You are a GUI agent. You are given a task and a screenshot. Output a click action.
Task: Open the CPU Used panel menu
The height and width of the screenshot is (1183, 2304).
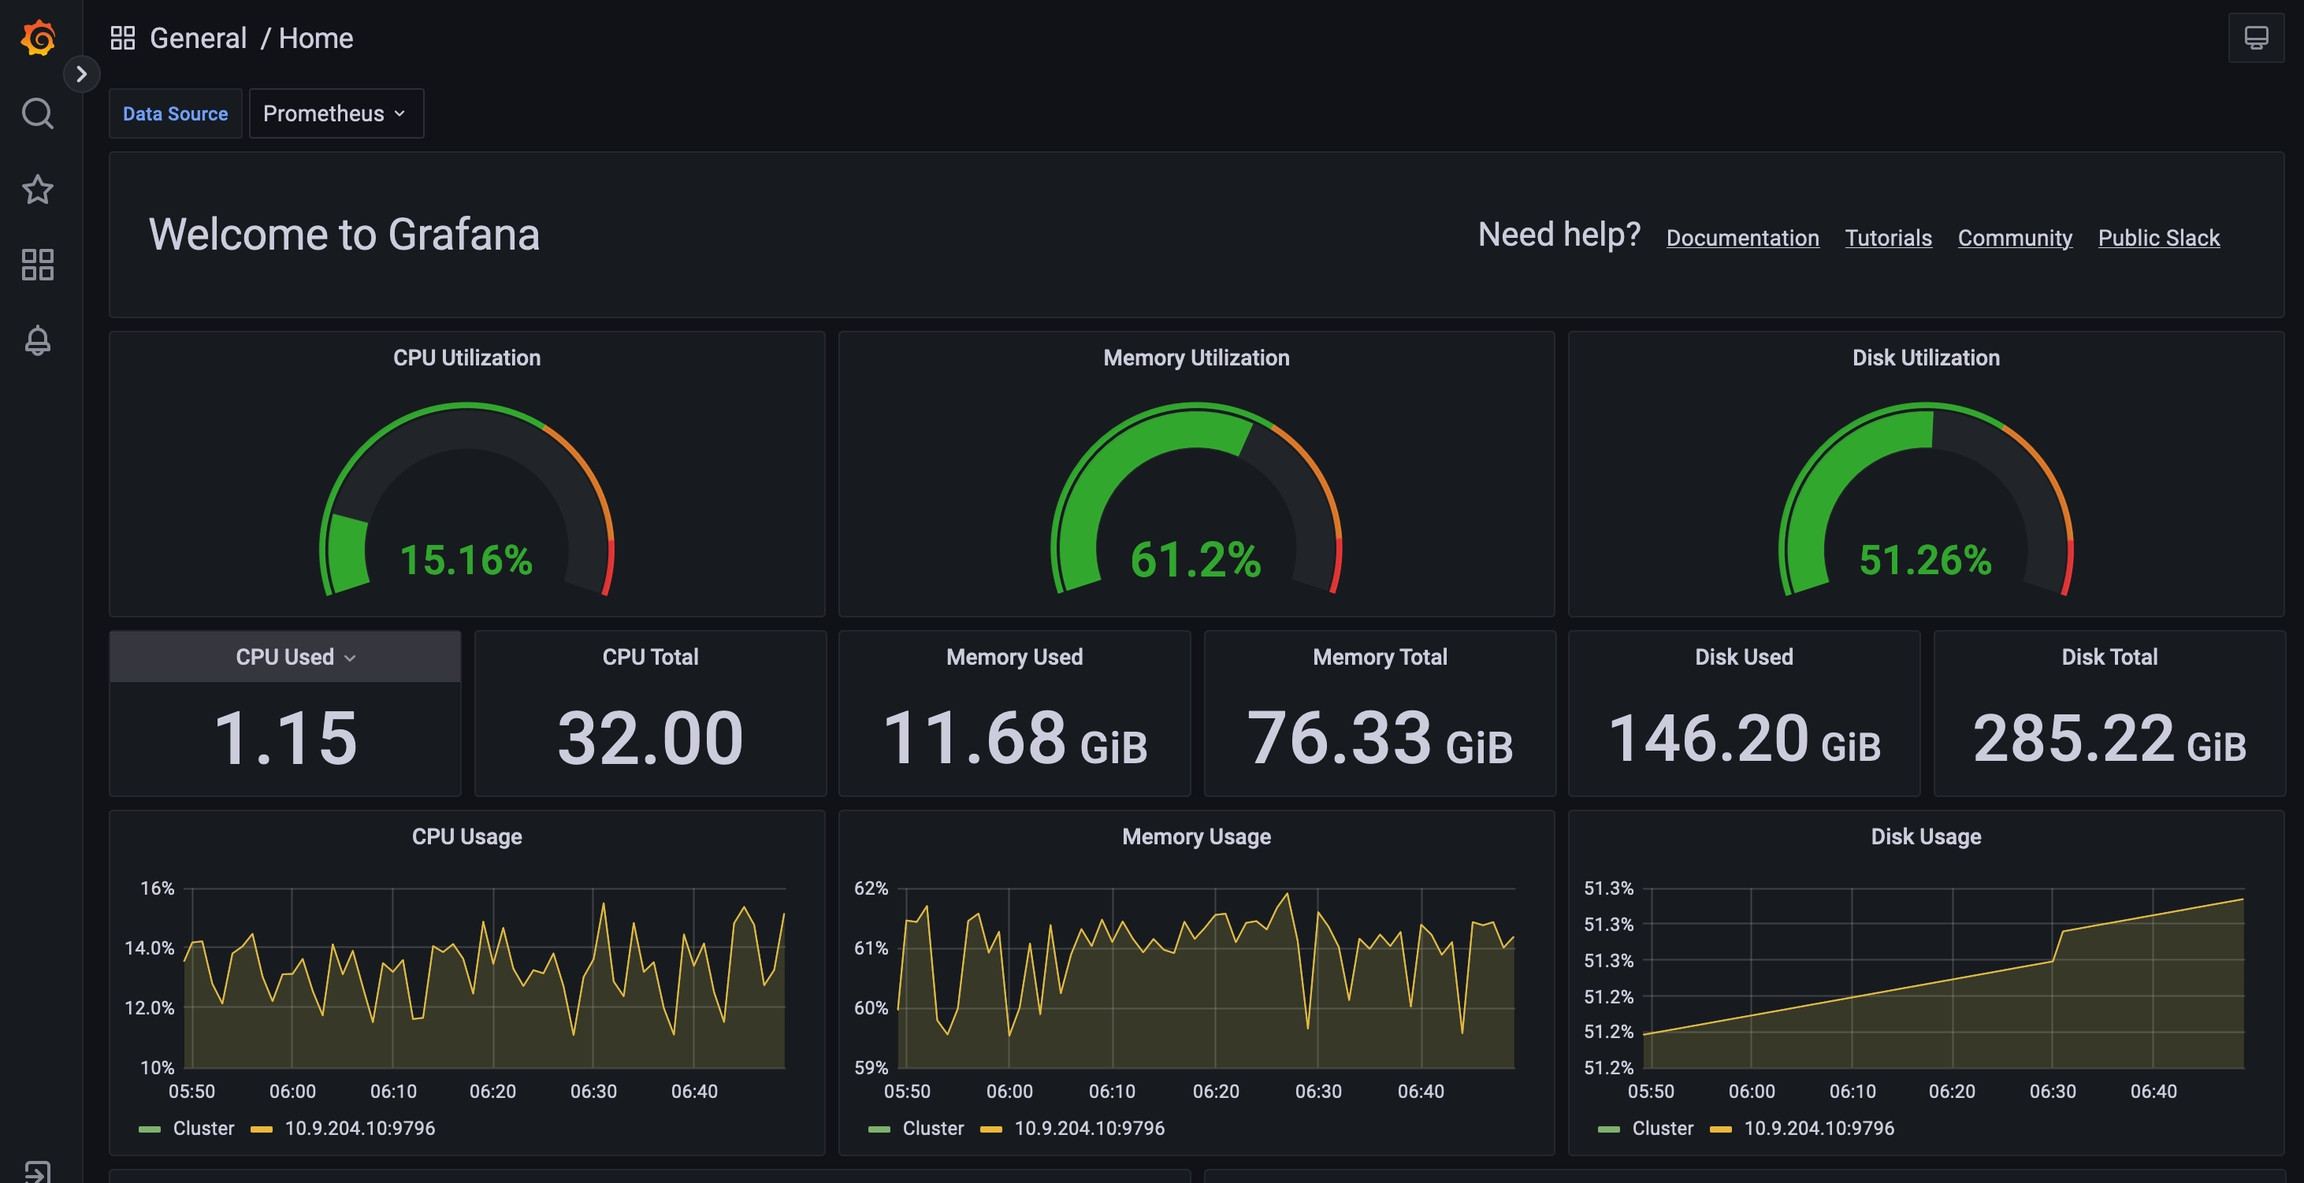(296, 657)
